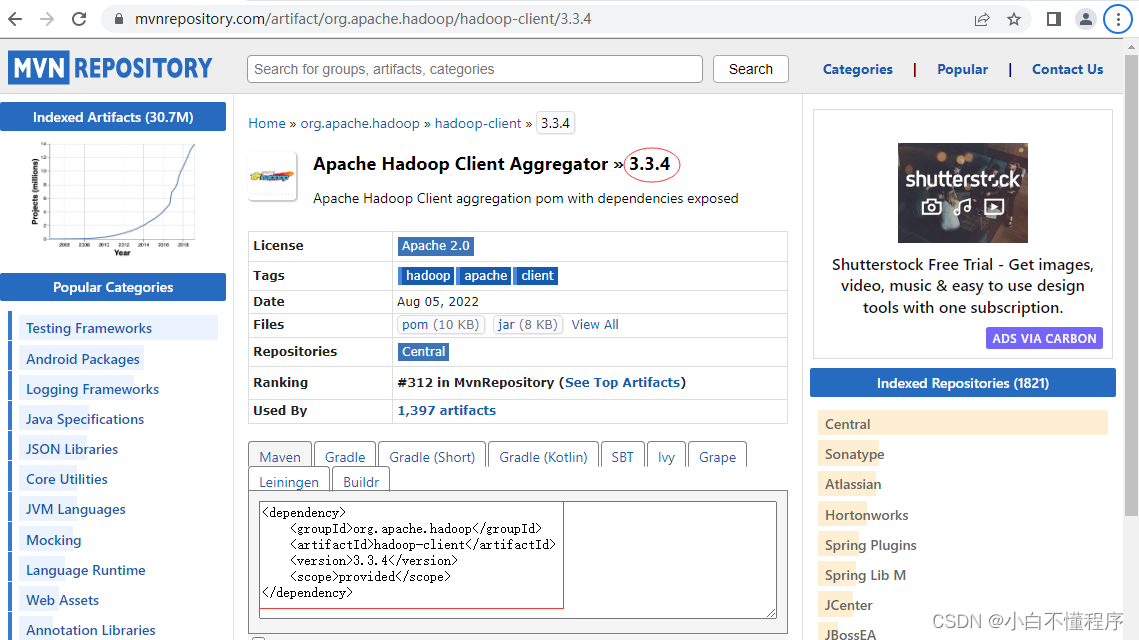Open the Atlassian repository
The height and width of the screenshot is (640, 1139).
(x=853, y=485)
